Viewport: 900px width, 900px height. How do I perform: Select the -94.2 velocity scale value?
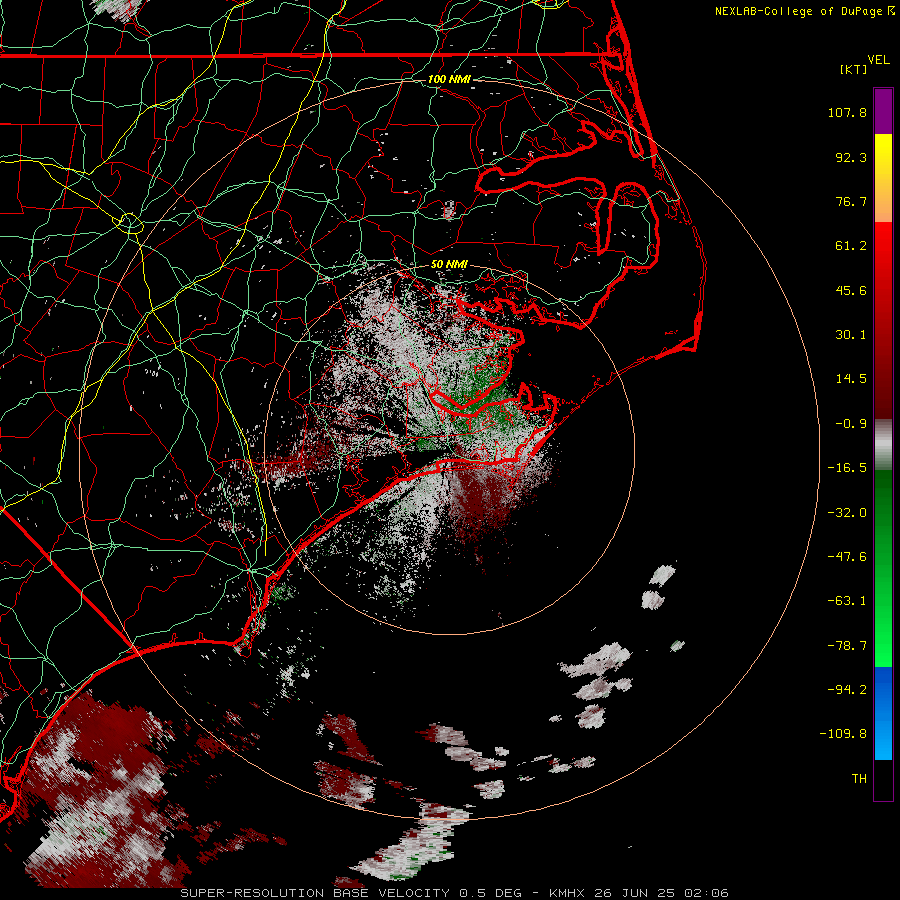pyautogui.click(x=847, y=690)
